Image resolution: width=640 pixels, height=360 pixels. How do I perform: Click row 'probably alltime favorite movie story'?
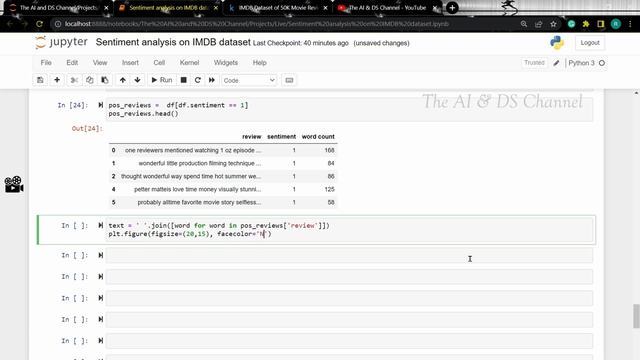click(x=223, y=202)
